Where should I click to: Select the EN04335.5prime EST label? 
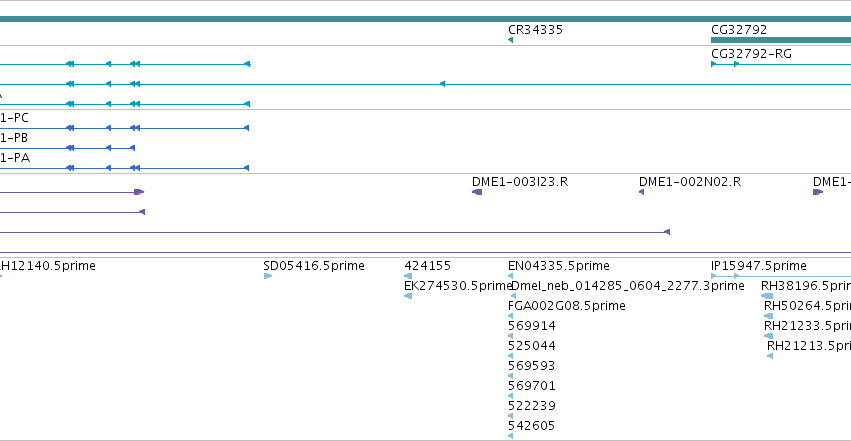559,266
